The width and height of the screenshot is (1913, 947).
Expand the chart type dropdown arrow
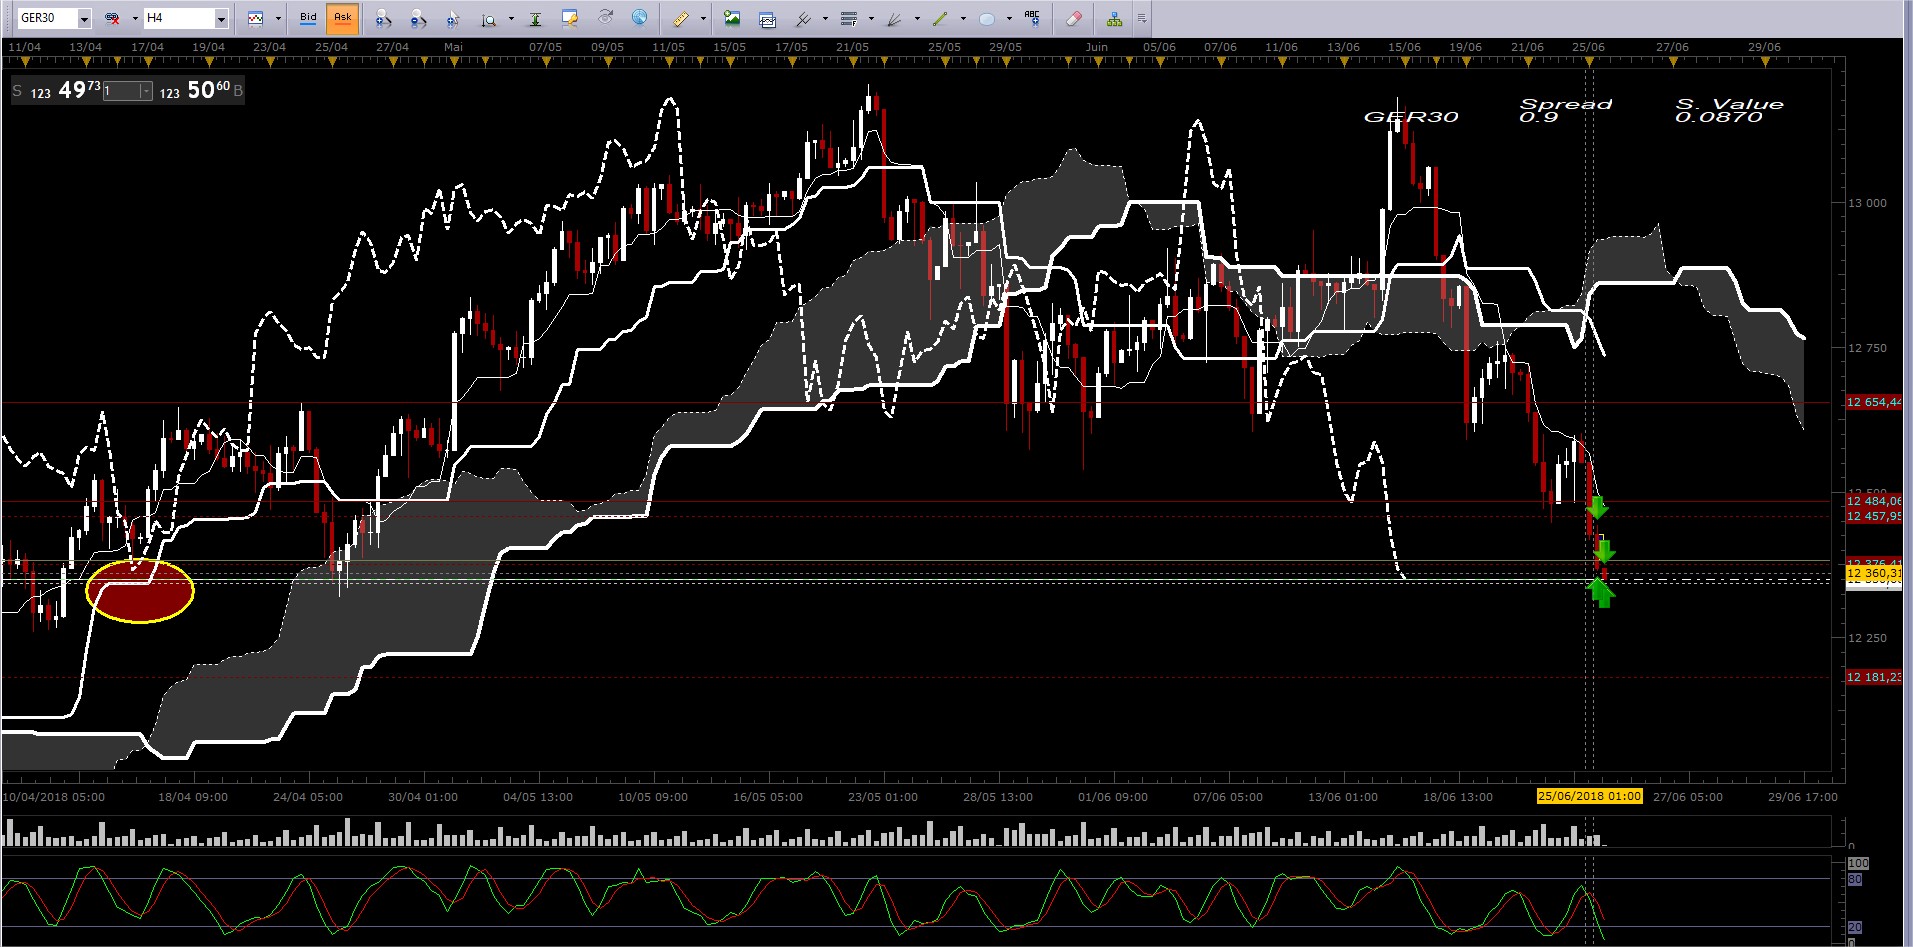pyautogui.click(x=277, y=18)
